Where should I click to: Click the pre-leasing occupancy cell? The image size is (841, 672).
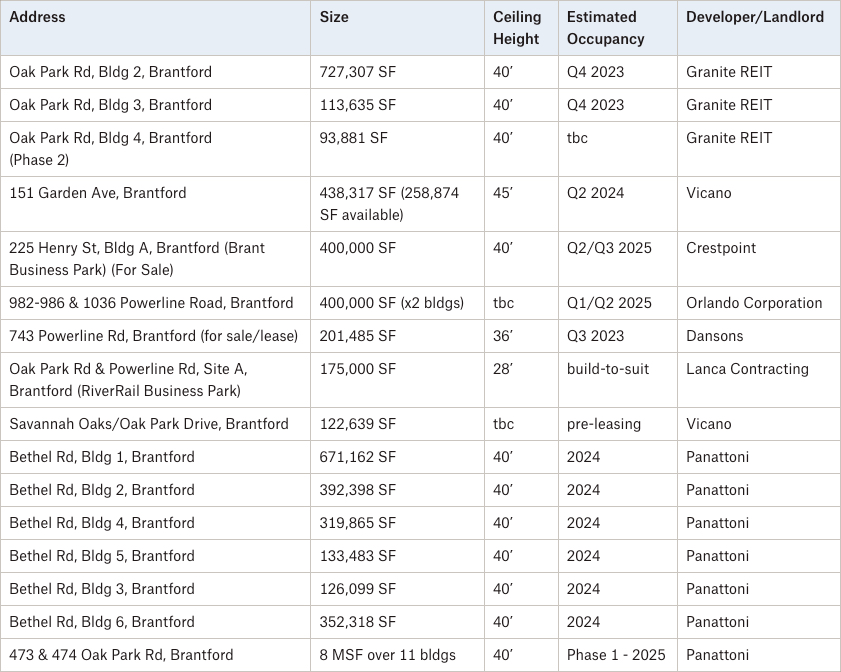click(x=604, y=424)
